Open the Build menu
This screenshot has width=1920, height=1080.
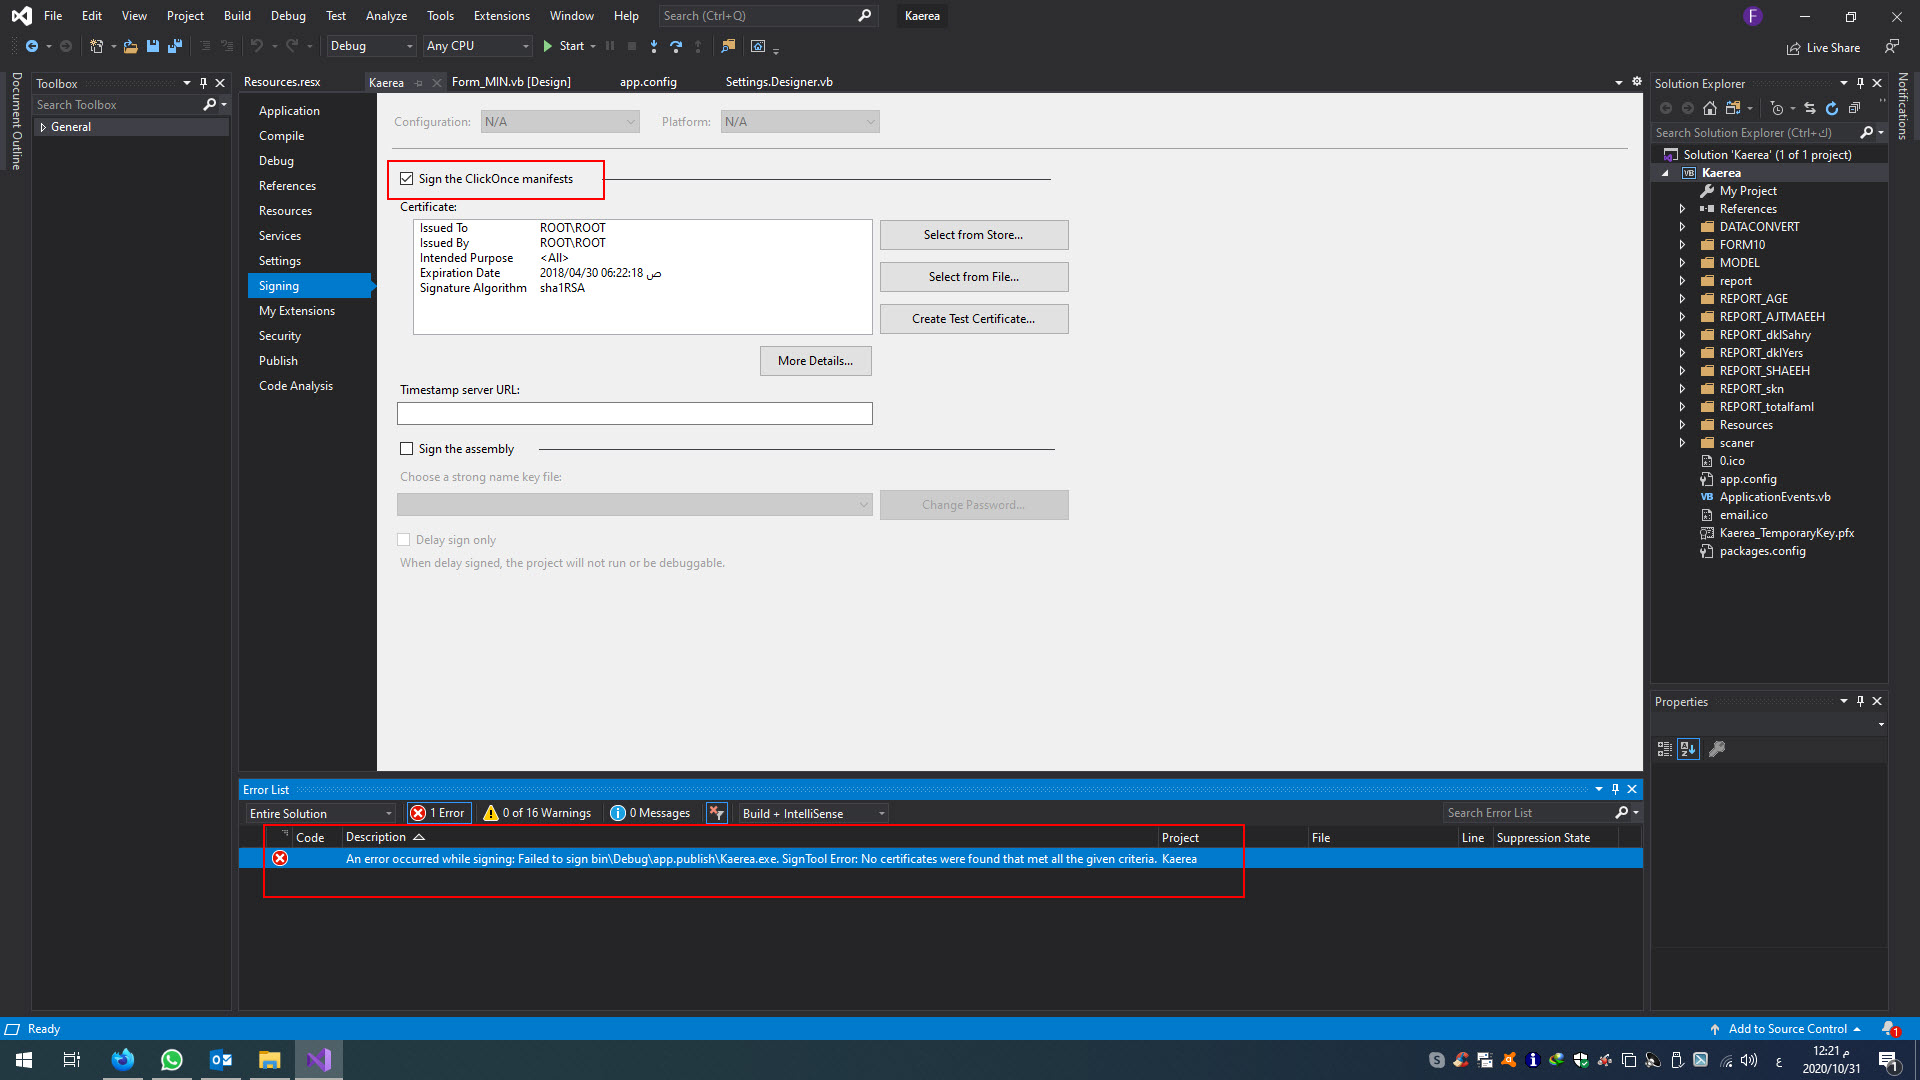(x=237, y=16)
